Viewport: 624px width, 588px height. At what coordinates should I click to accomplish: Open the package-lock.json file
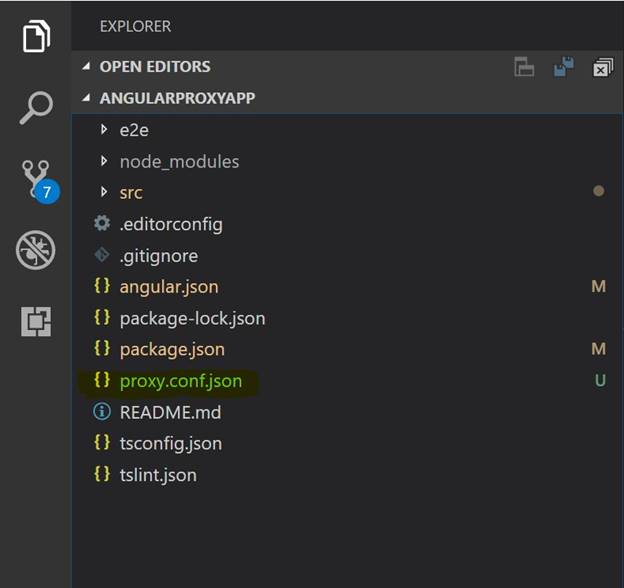193,318
